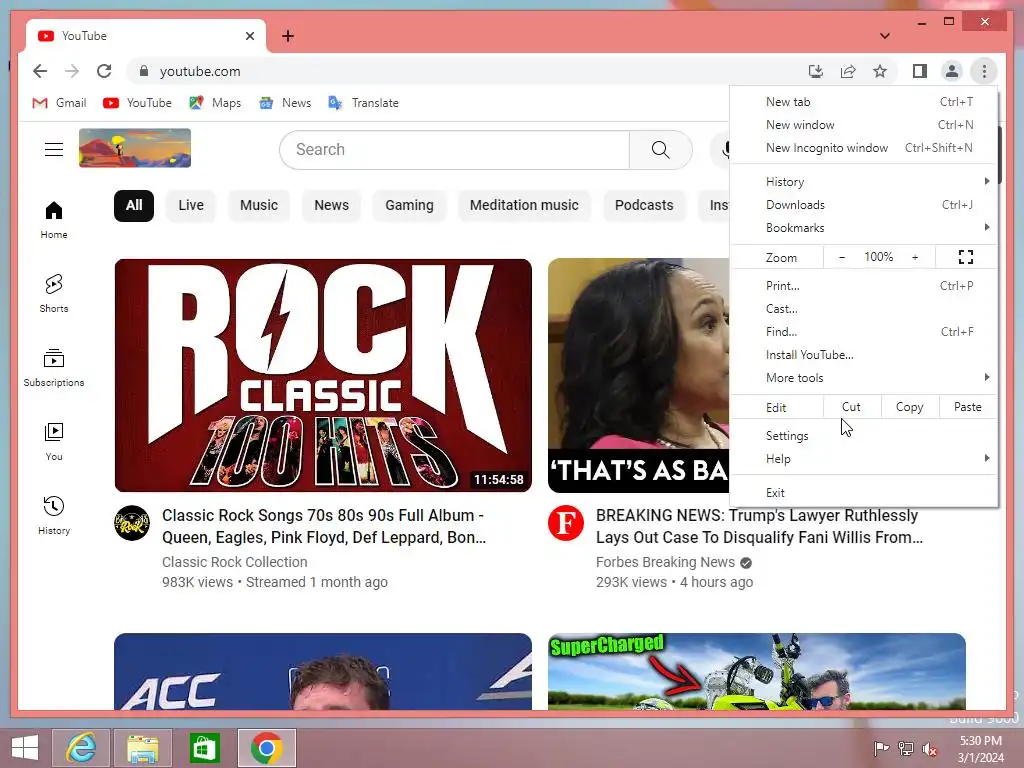The height and width of the screenshot is (768, 1024).
Task: Close the YouTube tab
Action: (249, 36)
